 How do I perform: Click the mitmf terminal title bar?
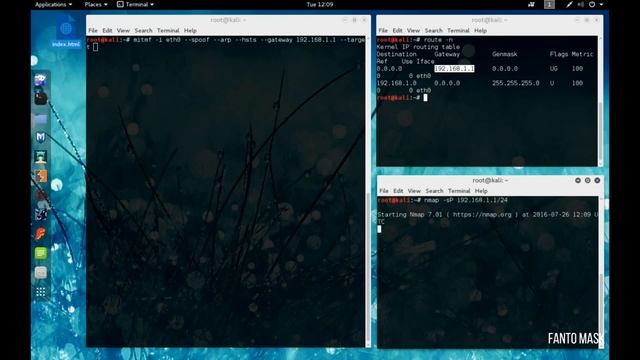228,20
